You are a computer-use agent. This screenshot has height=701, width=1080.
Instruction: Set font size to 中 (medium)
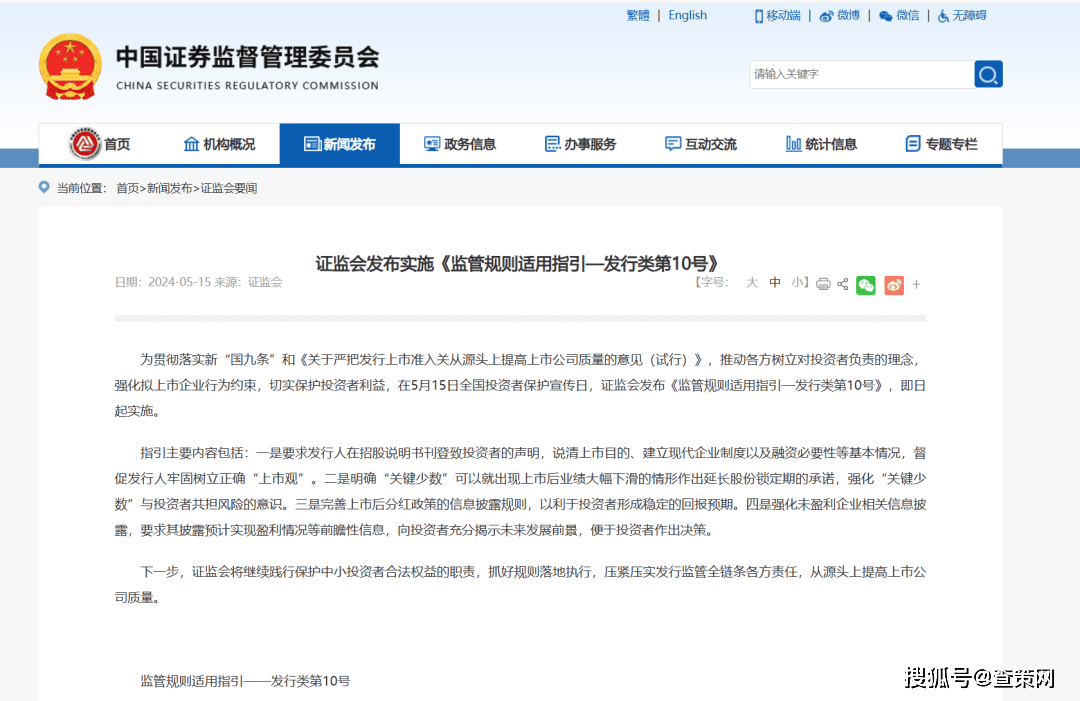pos(775,283)
